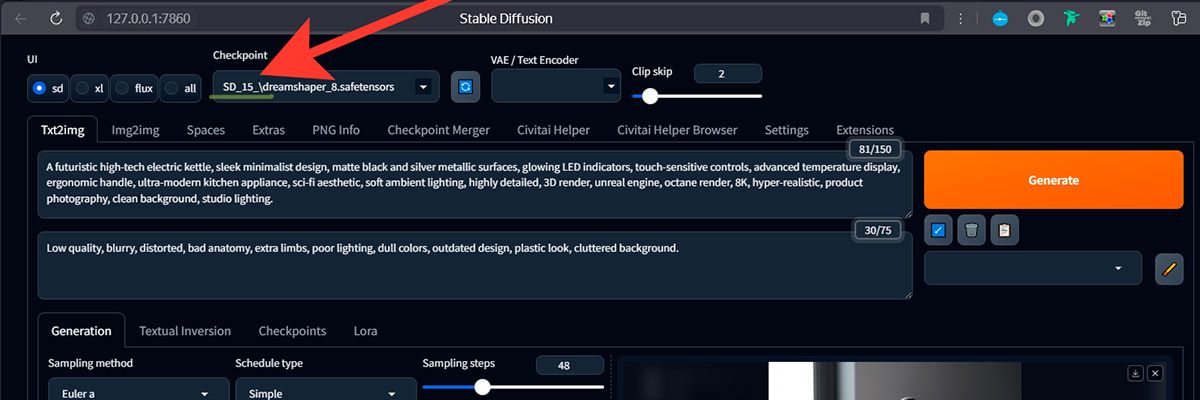
Task: Select the Textual Inversion sub-tab
Action: 185,331
